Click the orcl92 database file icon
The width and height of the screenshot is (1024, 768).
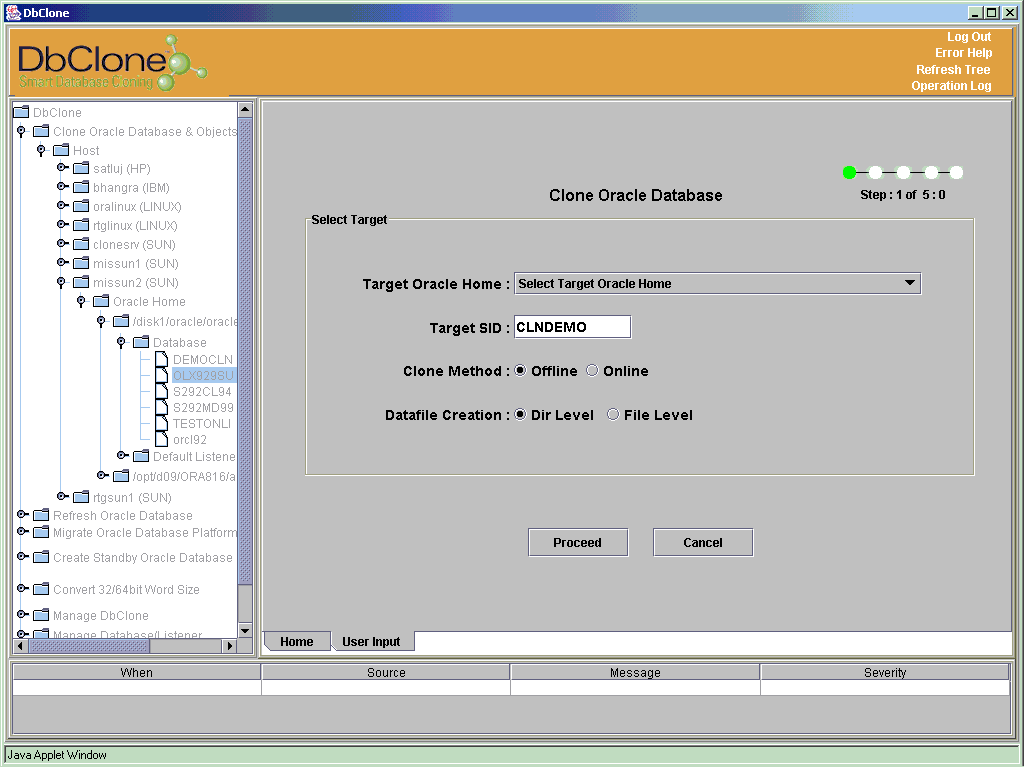coord(161,439)
